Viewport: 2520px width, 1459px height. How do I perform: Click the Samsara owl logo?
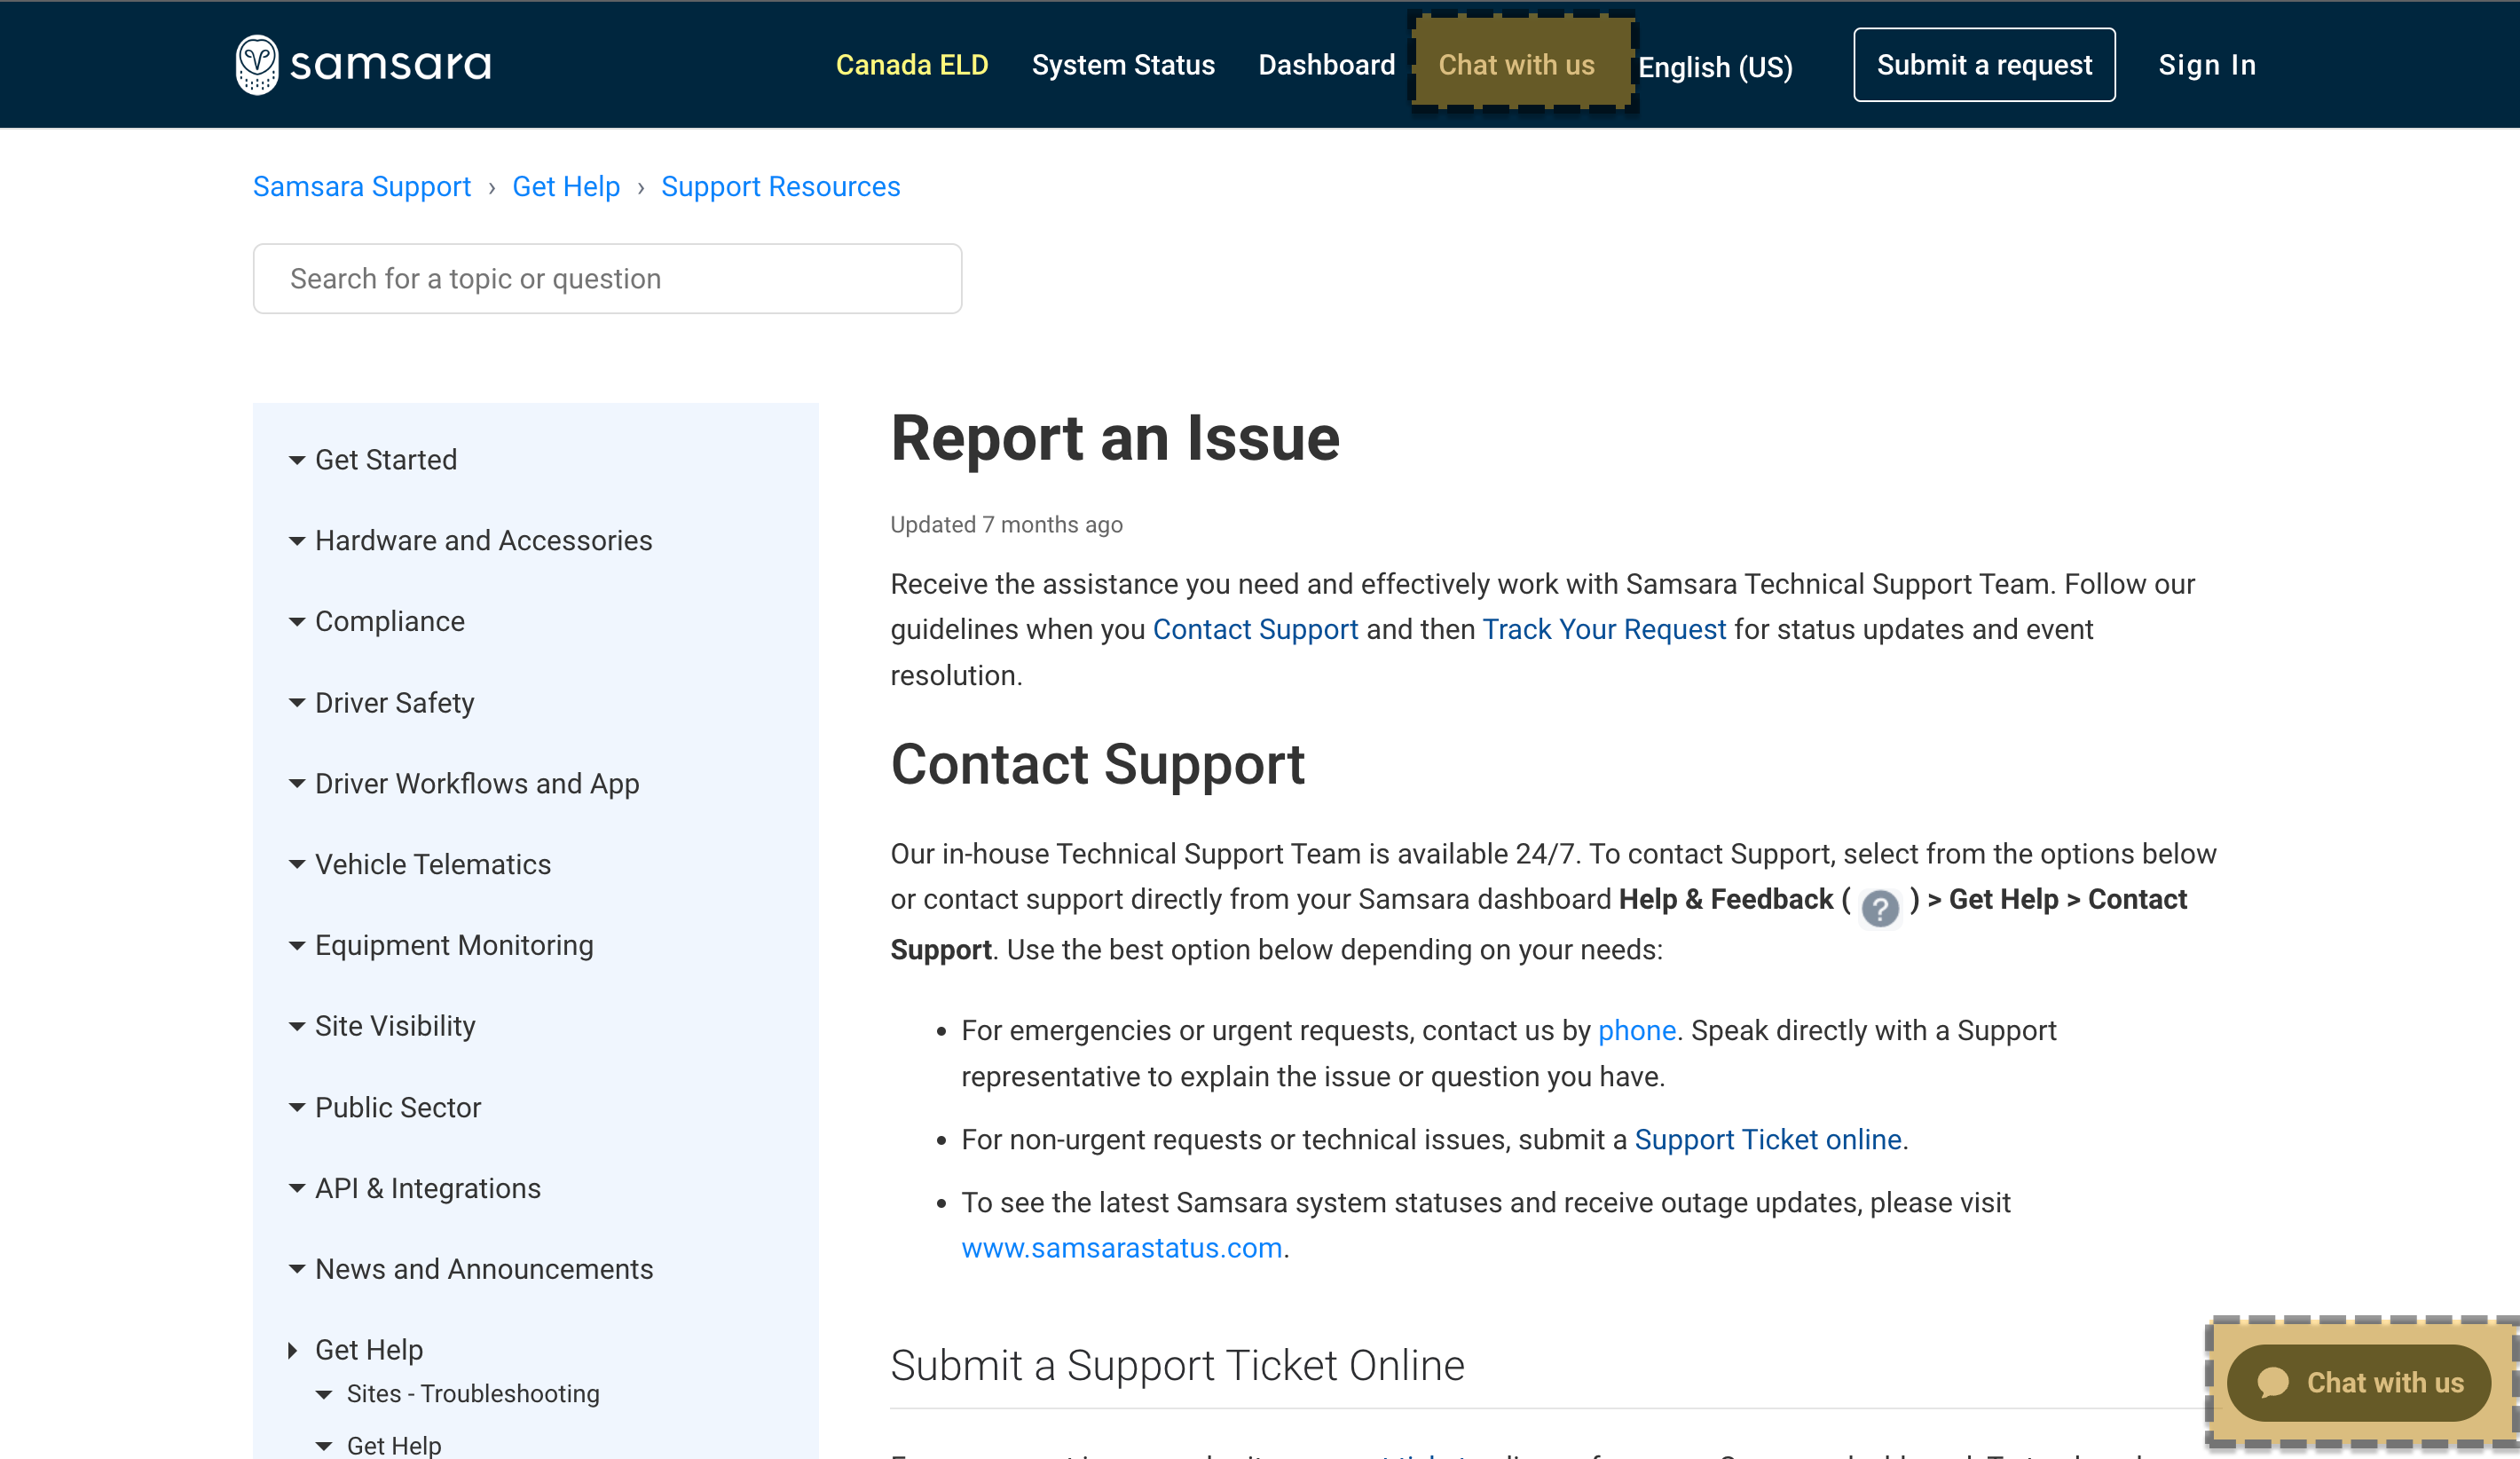tap(256, 65)
